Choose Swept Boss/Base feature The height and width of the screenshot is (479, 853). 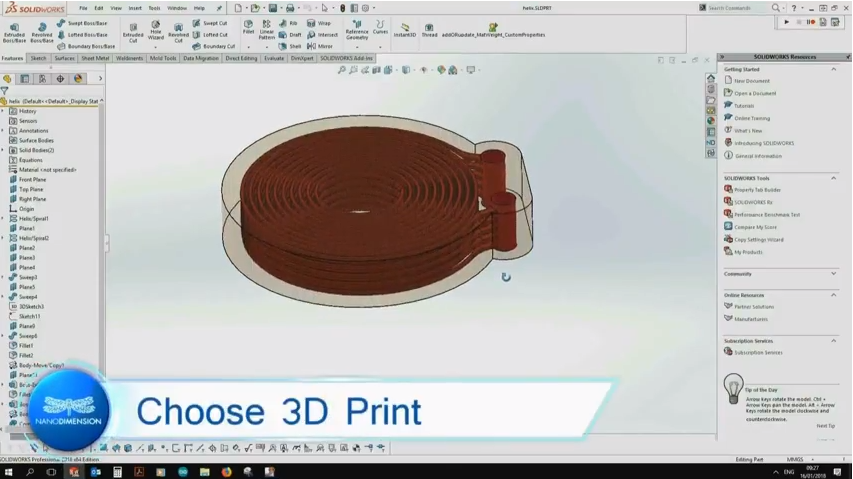click(x=82, y=23)
